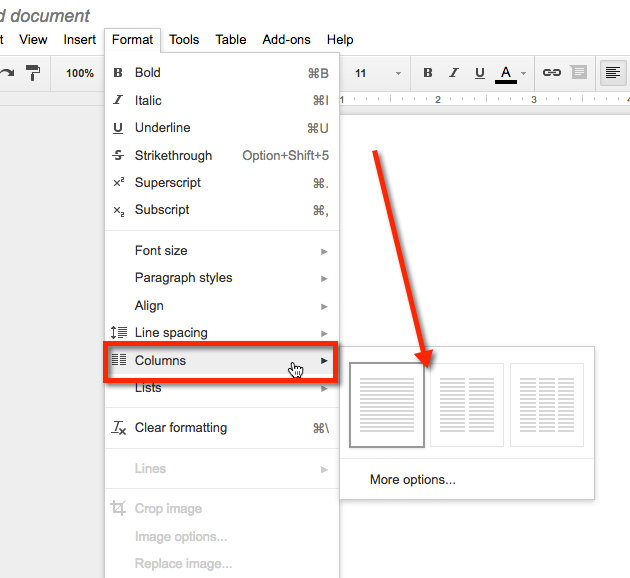This screenshot has width=630, height=578.
Task: Open the Help menu
Action: pyautogui.click(x=340, y=40)
